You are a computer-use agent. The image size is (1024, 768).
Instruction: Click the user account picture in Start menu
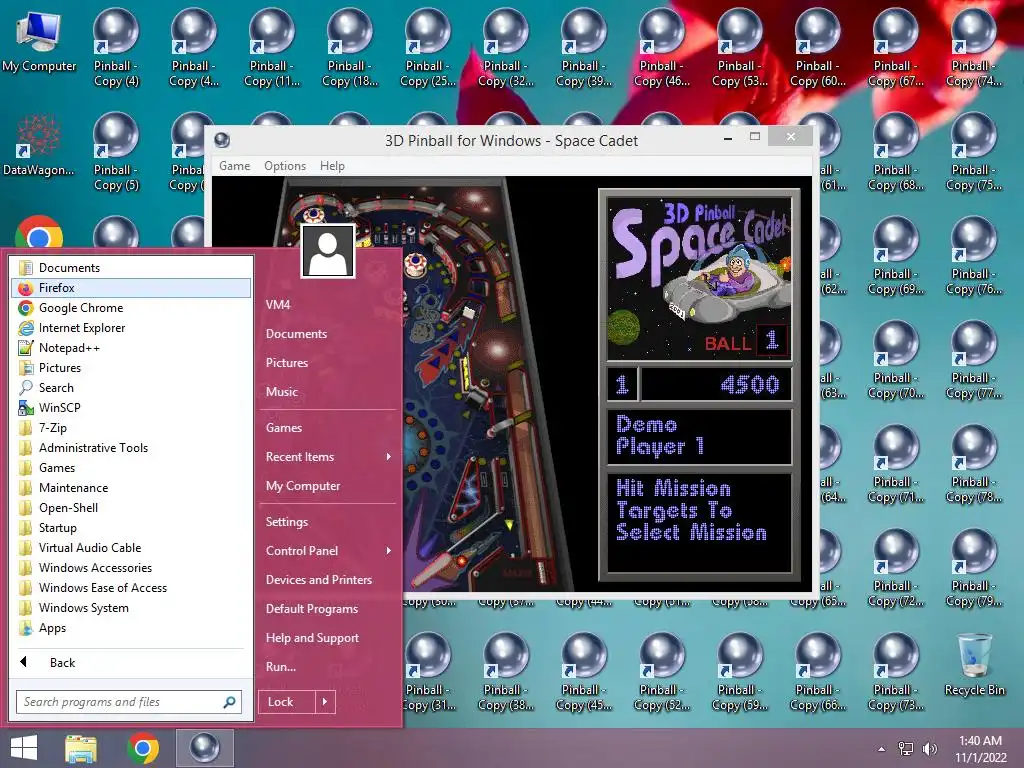pyautogui.click(x=328, y=251)
